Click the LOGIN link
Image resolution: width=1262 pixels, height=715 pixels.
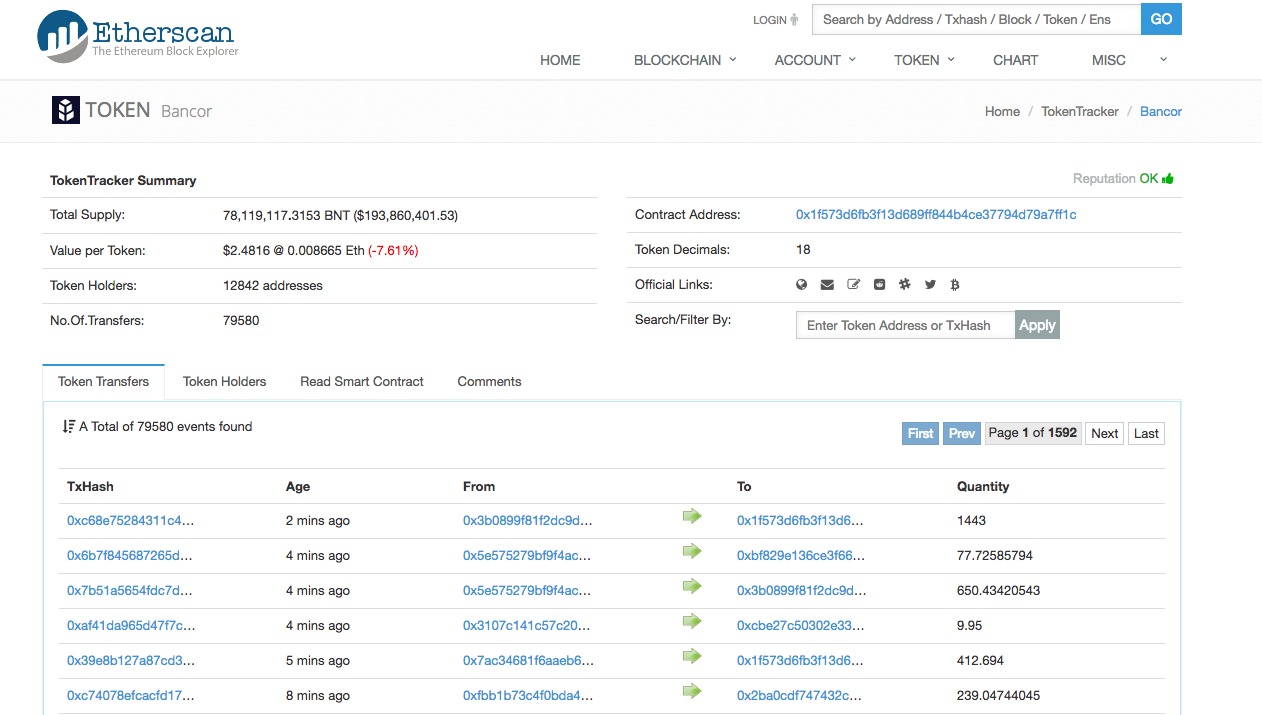(770, 20)
